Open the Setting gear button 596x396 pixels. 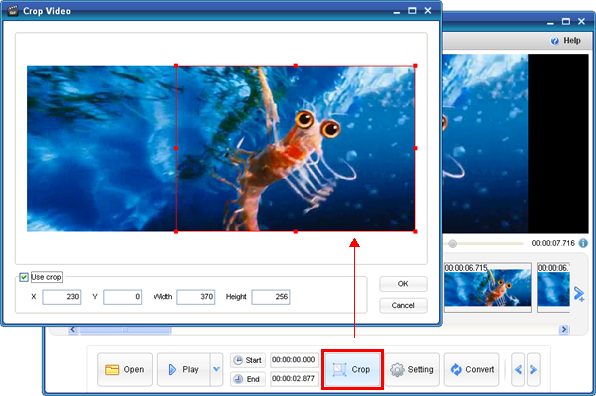[412, 369]
